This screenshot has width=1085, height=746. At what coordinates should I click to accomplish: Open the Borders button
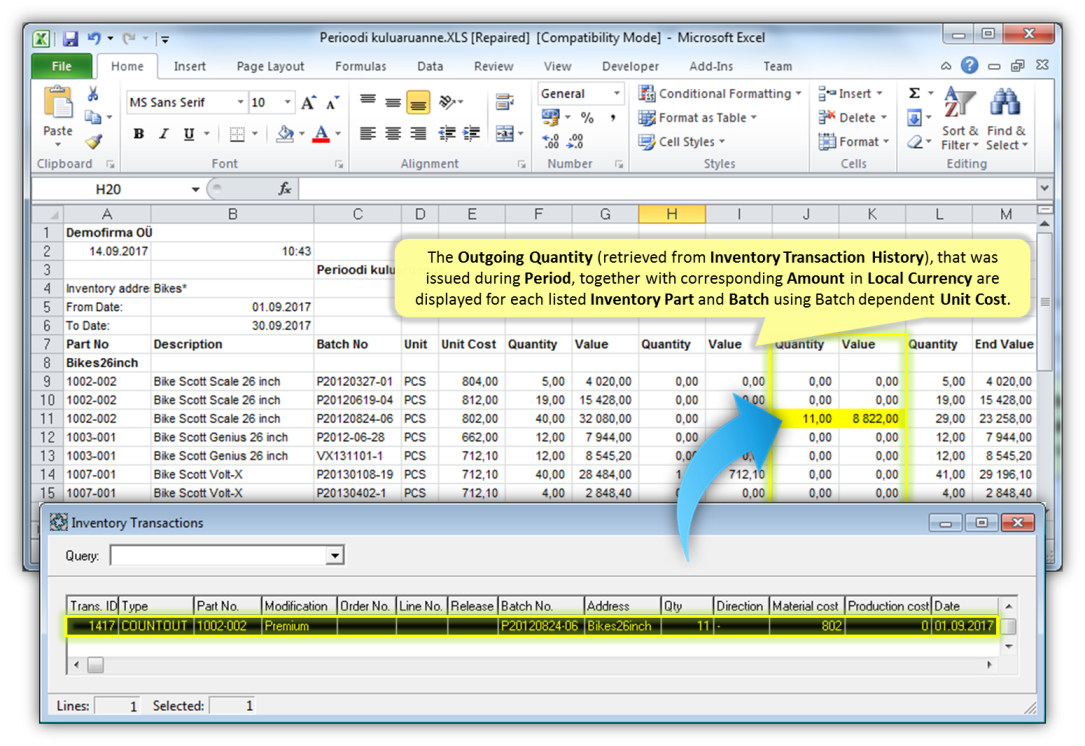click(x=237, y=134)
